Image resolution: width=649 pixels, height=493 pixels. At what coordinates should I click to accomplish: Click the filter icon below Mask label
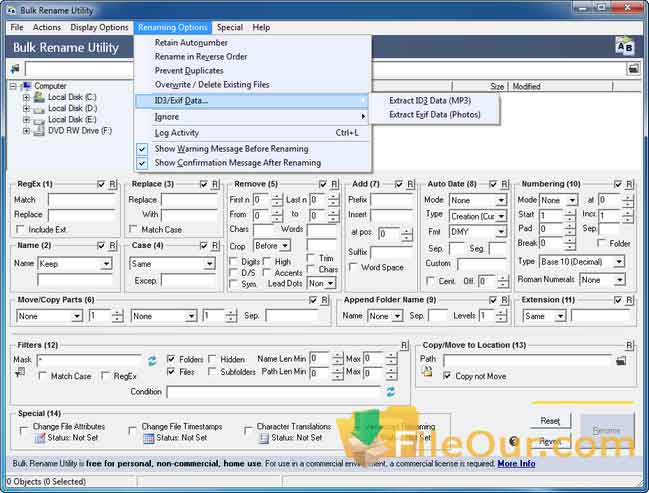[19, 374]
